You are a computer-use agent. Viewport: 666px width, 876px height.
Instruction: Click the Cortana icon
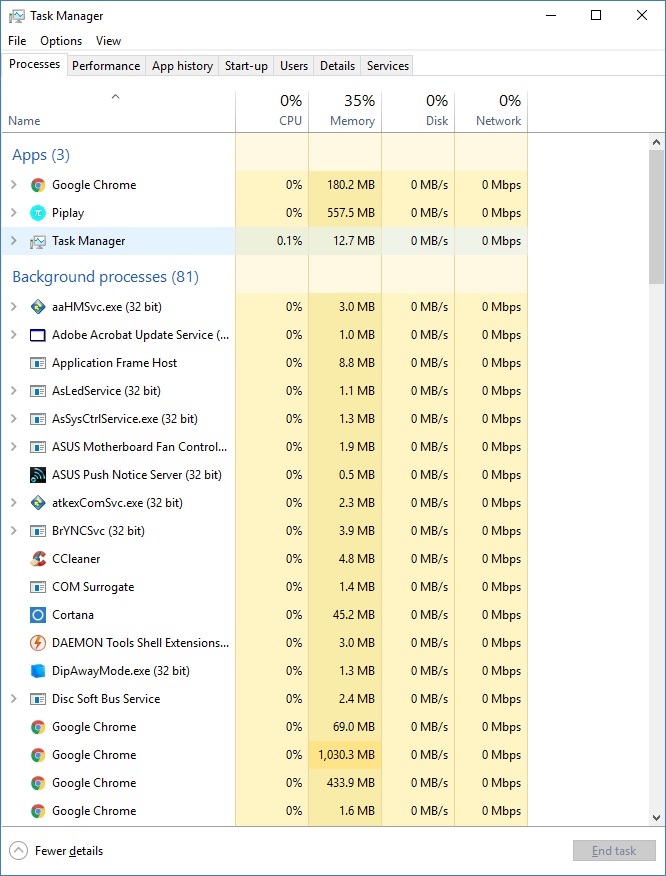click(37, 615)
